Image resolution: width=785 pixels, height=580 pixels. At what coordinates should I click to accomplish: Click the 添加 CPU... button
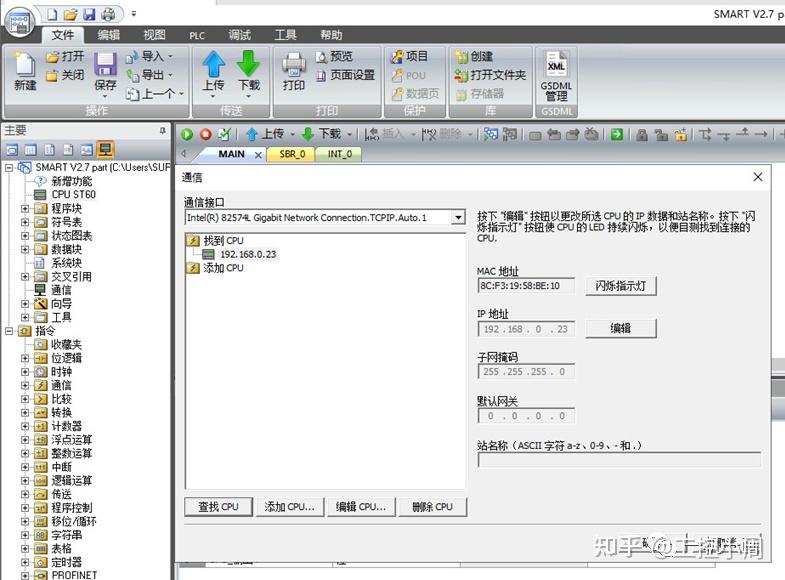(289, 506)
